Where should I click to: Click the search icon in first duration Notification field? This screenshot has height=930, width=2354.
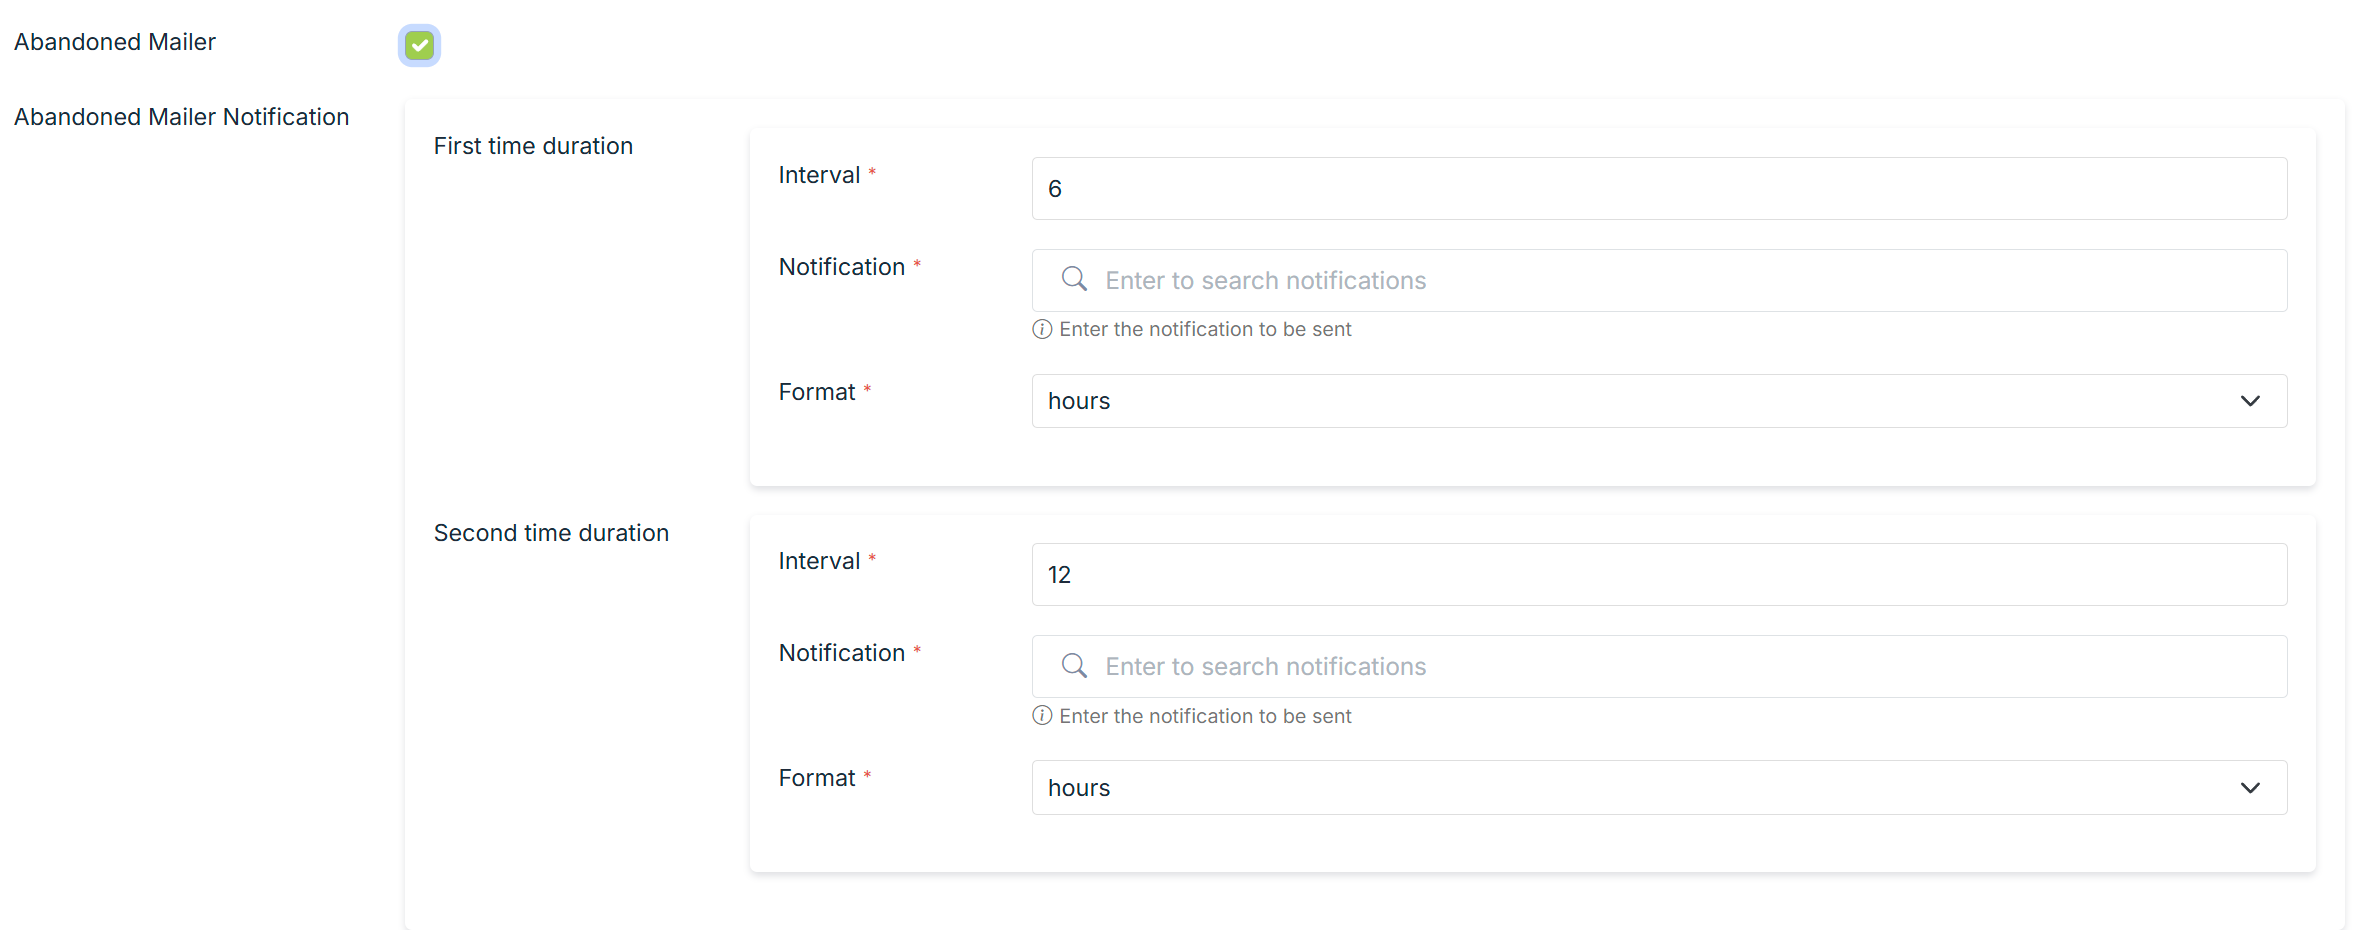(1074, 279)
